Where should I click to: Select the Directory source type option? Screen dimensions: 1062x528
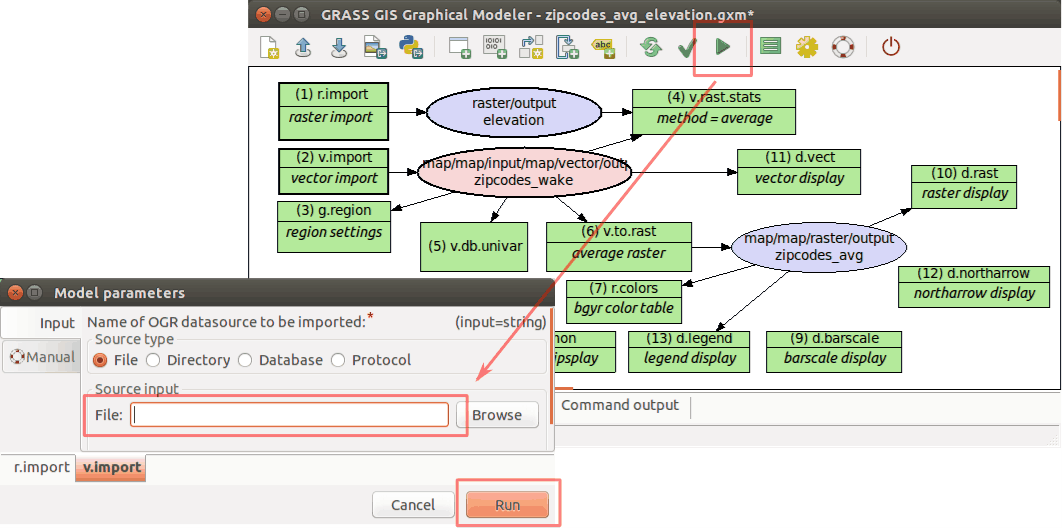coord(154,360)
